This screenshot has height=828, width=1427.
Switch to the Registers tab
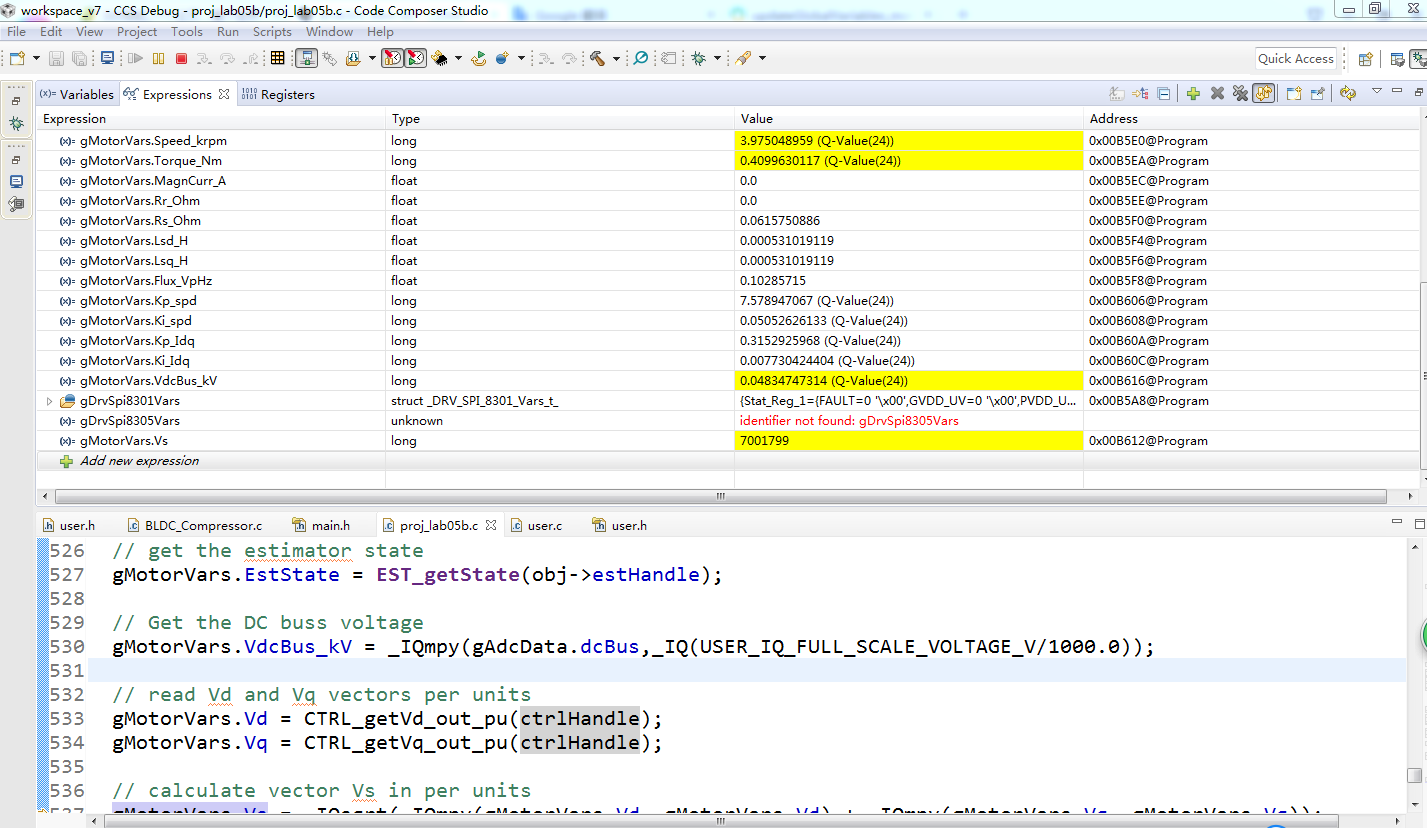click(x=287, y=95)
